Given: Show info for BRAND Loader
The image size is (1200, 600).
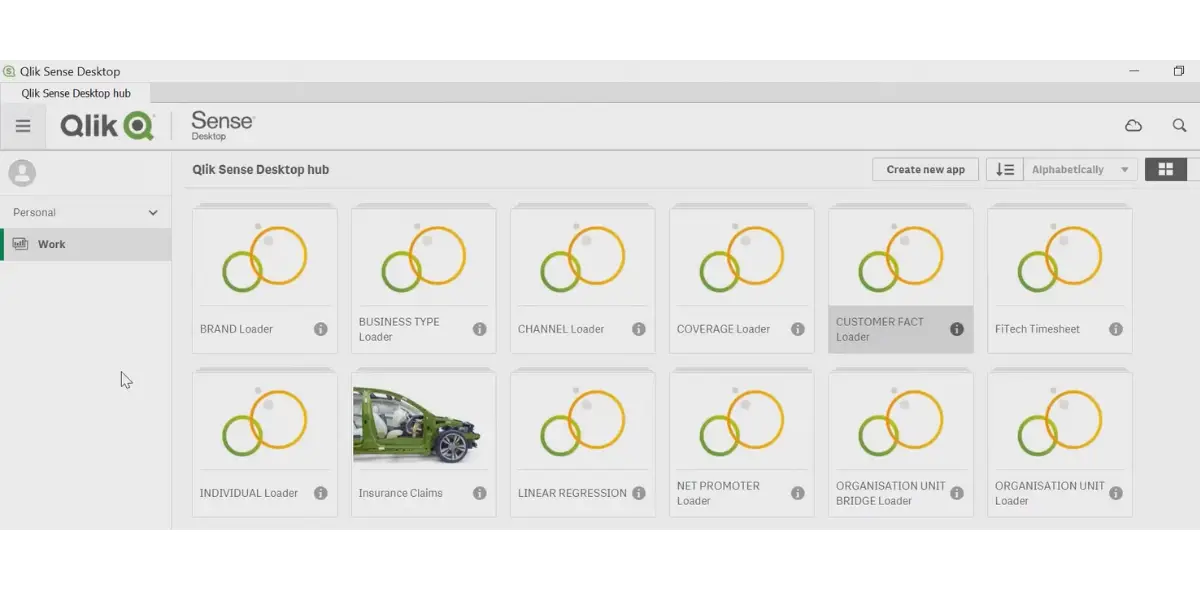Looking at the screenshot, I should [321, 329].
